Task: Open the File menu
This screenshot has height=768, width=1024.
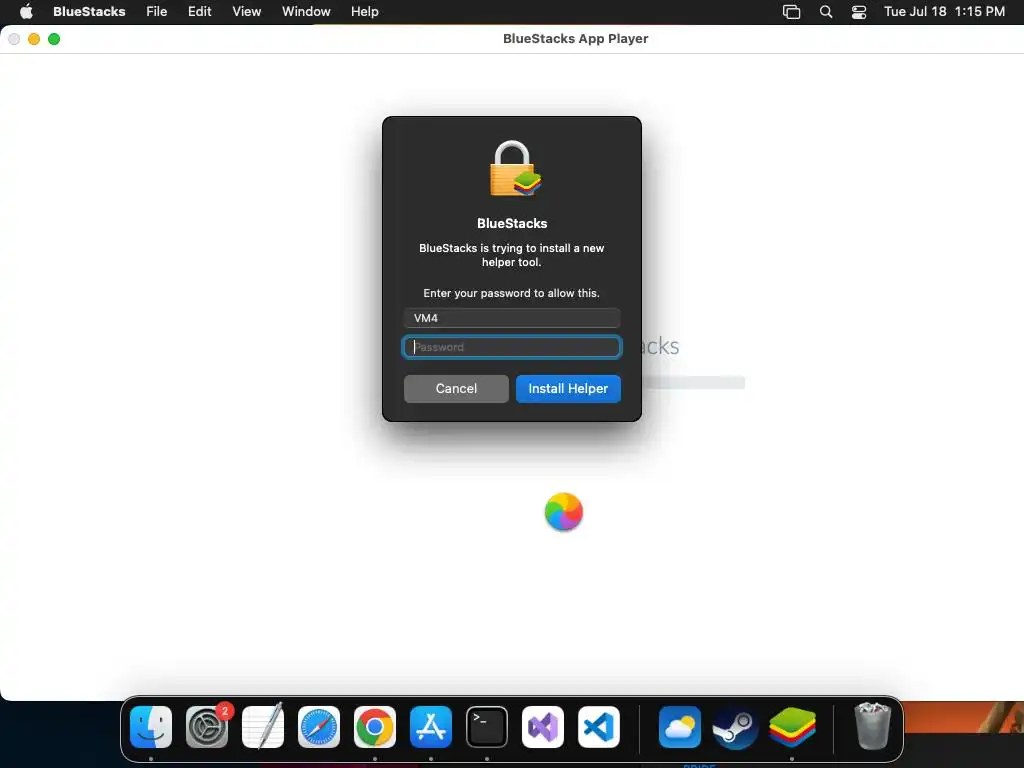Action: click(156, 12)
